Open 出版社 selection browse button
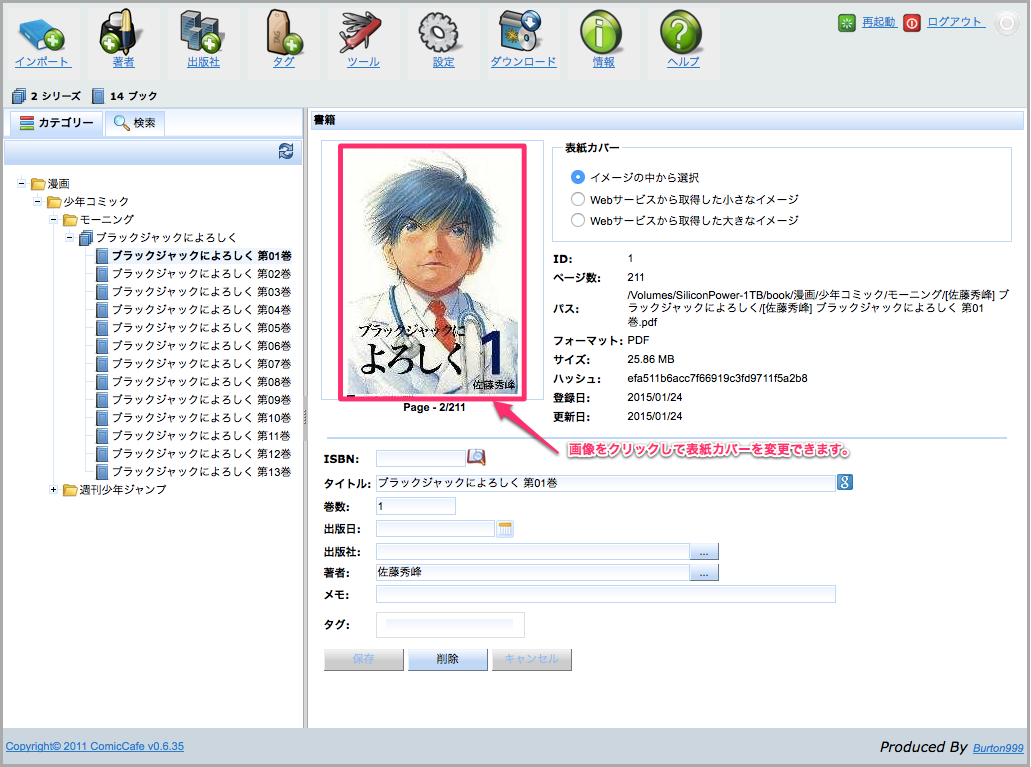This screenshot has height=767, width=1031. click(704, 551)
